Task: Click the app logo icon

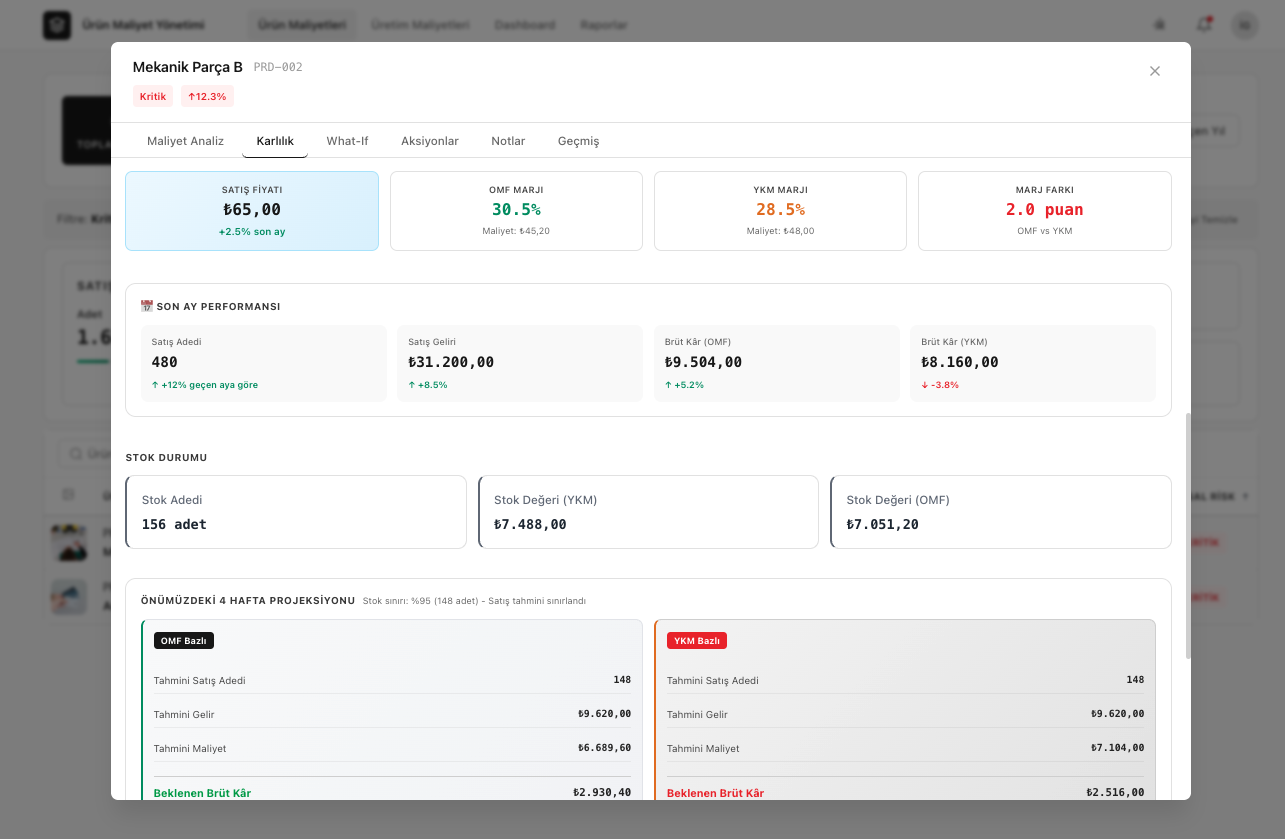Action: [x=57, y=25]
